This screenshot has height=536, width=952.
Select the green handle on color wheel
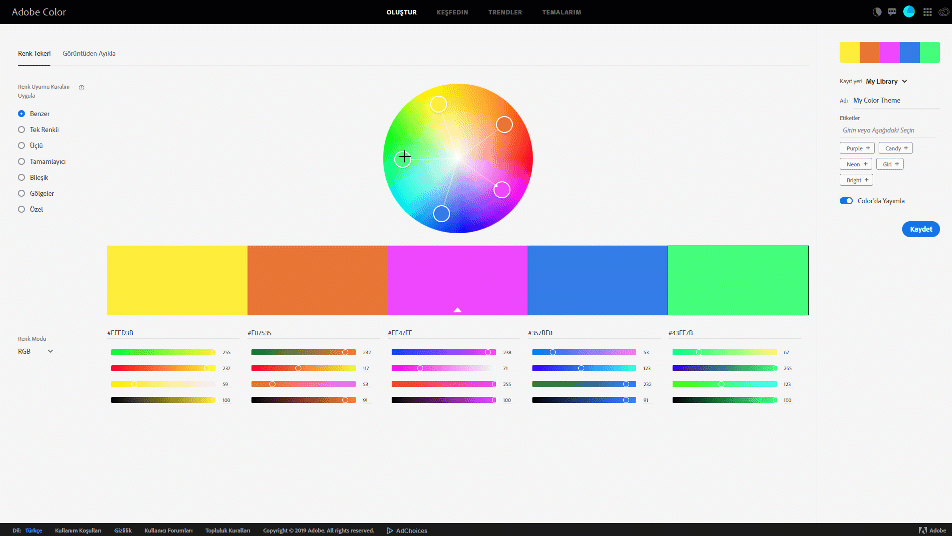coord(403,158)
